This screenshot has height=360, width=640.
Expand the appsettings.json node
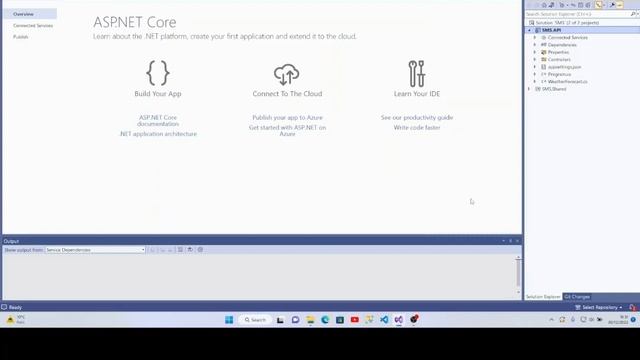point(535,67)
